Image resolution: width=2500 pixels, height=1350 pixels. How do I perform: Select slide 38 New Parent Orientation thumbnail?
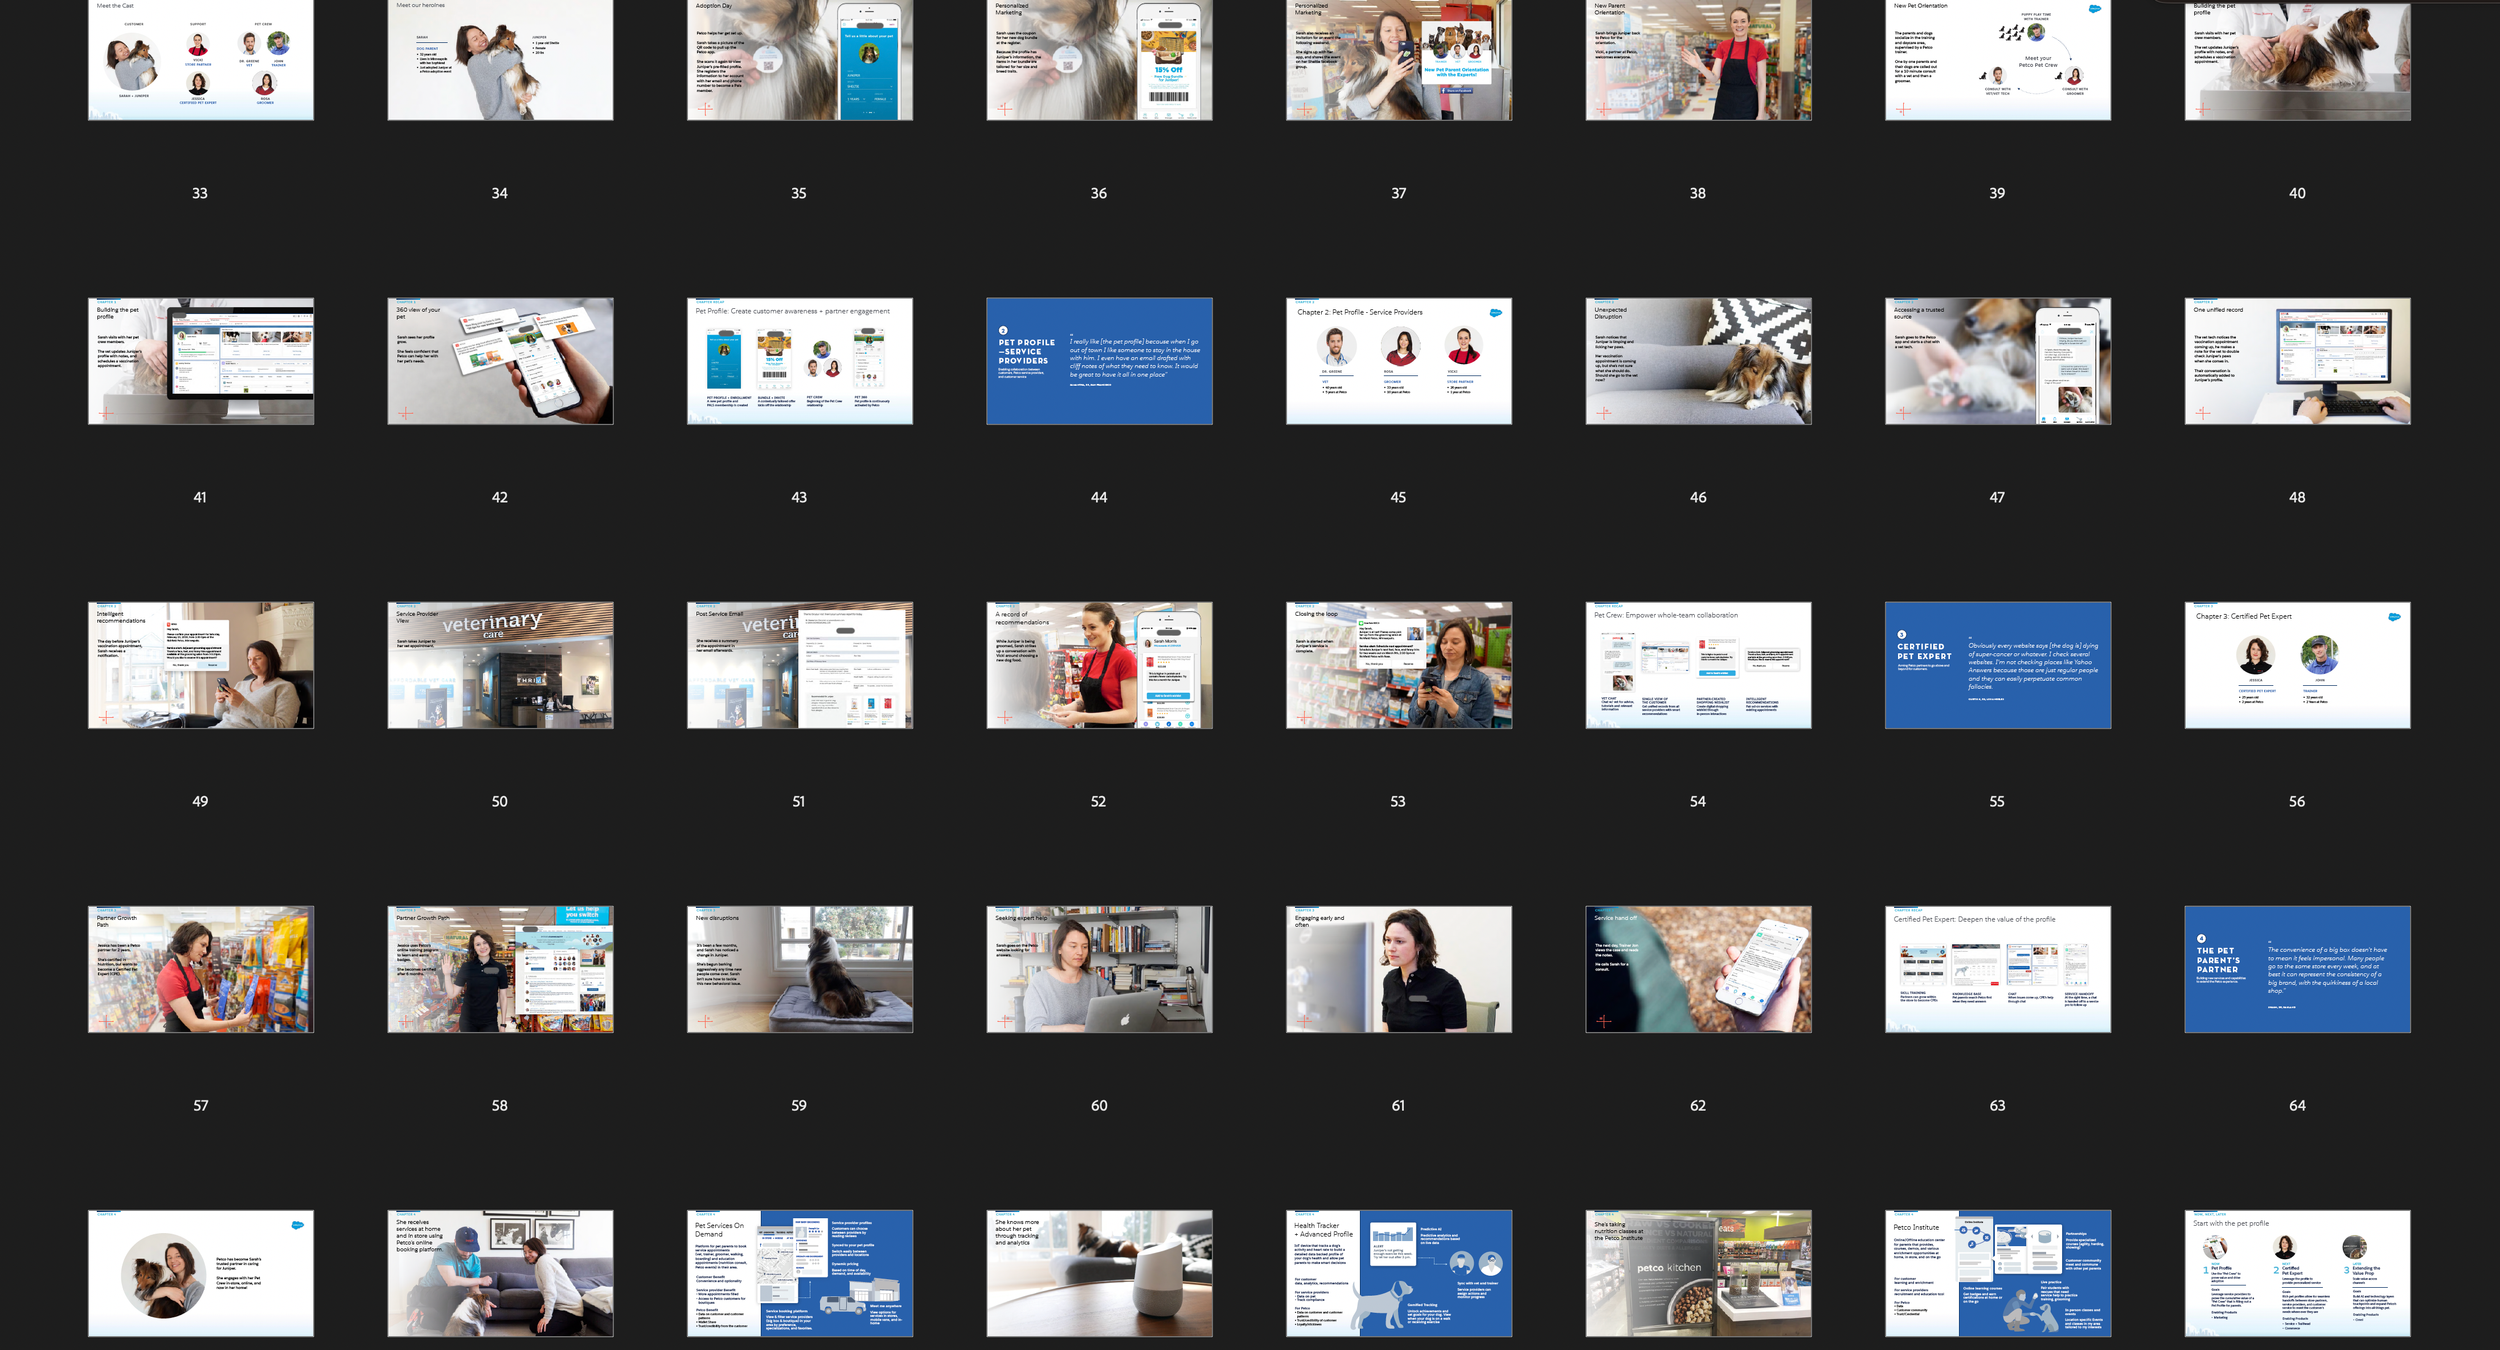(x=1698, y=60)
